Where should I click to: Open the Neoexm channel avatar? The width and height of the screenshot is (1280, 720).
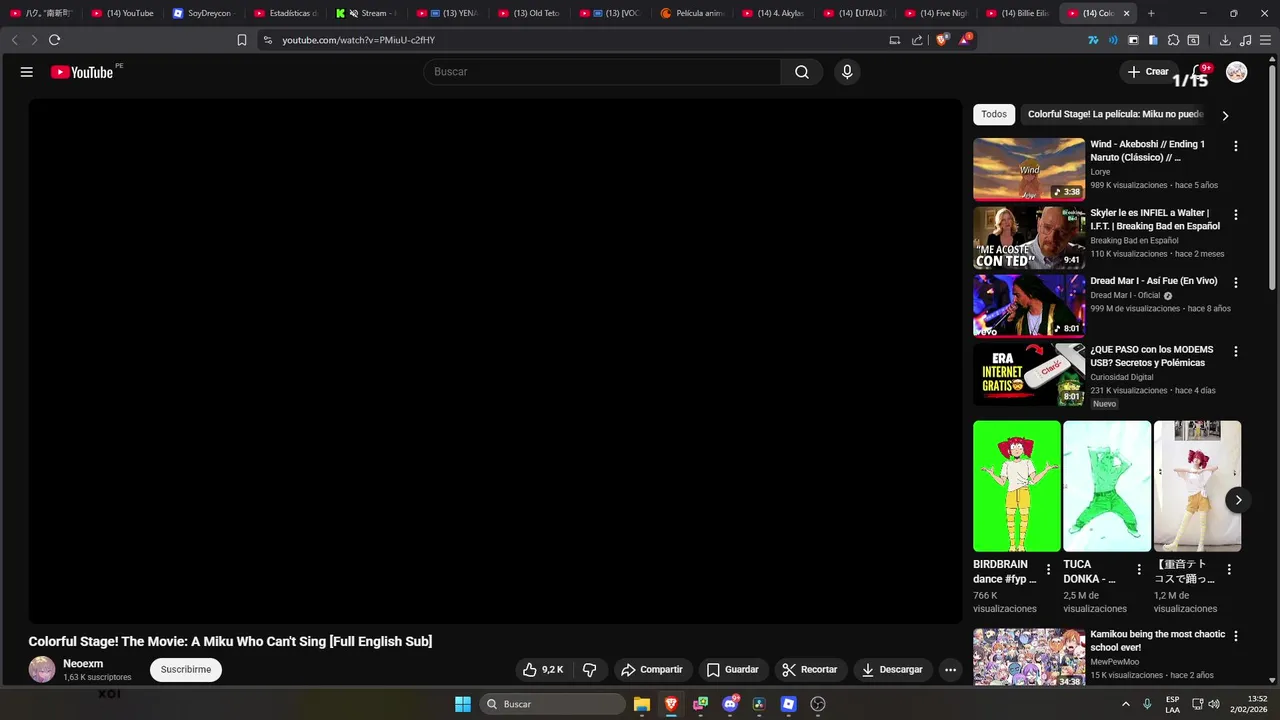[x=42, y=670]
